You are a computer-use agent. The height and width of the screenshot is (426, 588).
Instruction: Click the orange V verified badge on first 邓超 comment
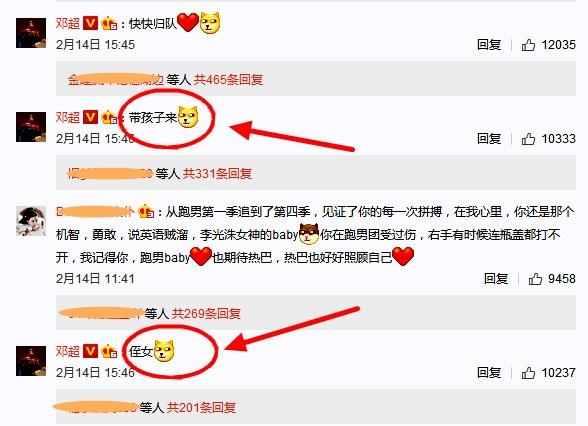click(90, 24)
